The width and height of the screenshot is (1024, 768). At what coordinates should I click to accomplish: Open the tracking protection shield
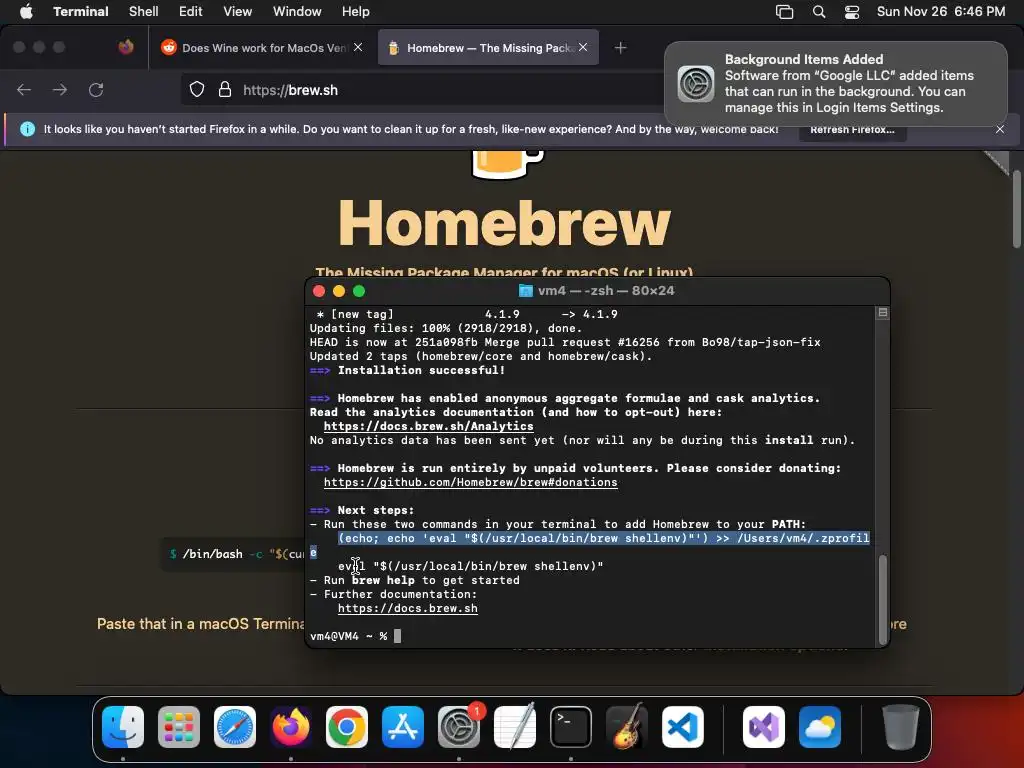[x=197, y=89]
